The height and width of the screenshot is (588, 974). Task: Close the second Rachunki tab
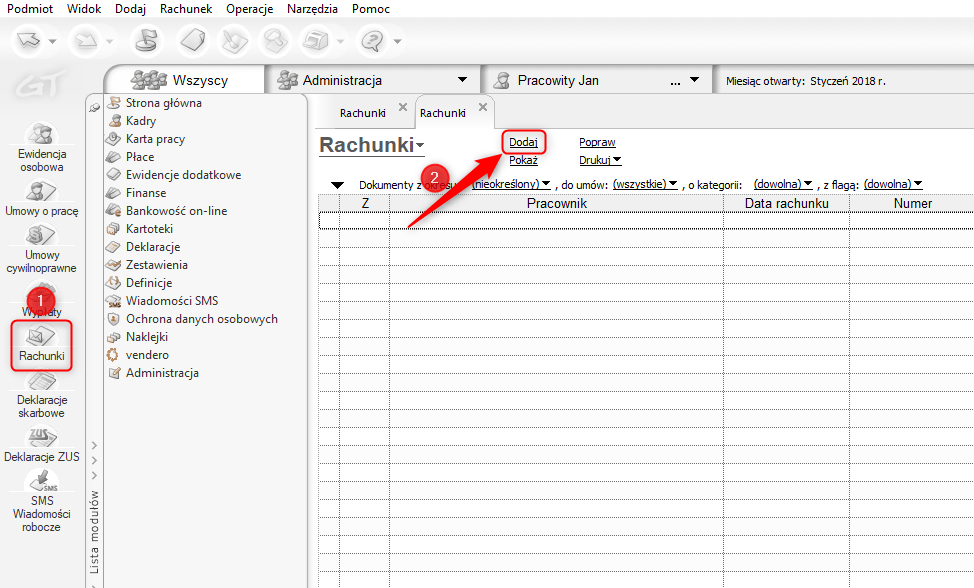tap(483, 107)
